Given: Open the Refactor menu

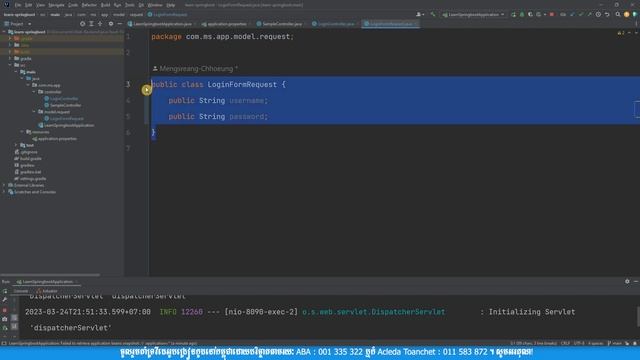Looking at the screenshot, I should pyautogui.click(x=89, y=5).
